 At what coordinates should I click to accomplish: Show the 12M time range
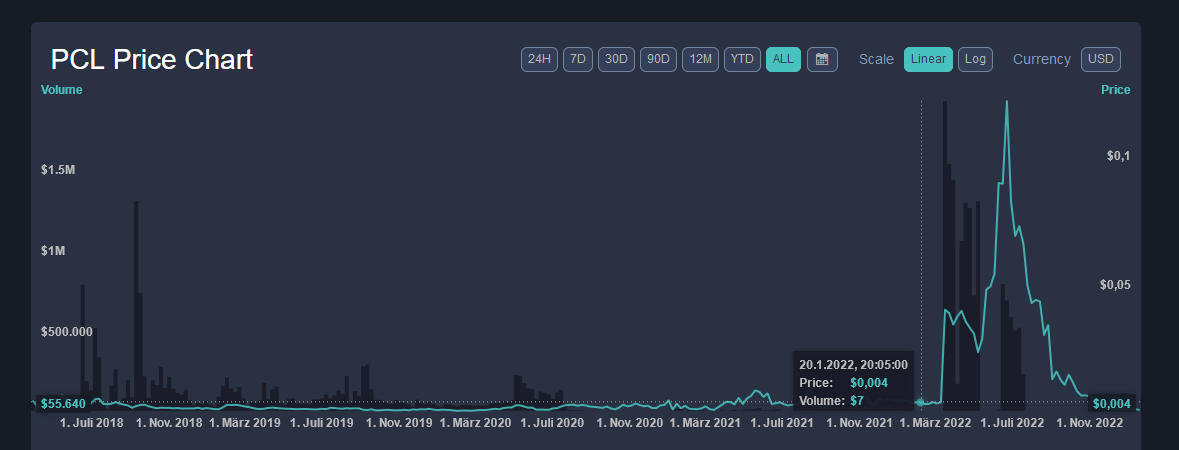[700, 59]
